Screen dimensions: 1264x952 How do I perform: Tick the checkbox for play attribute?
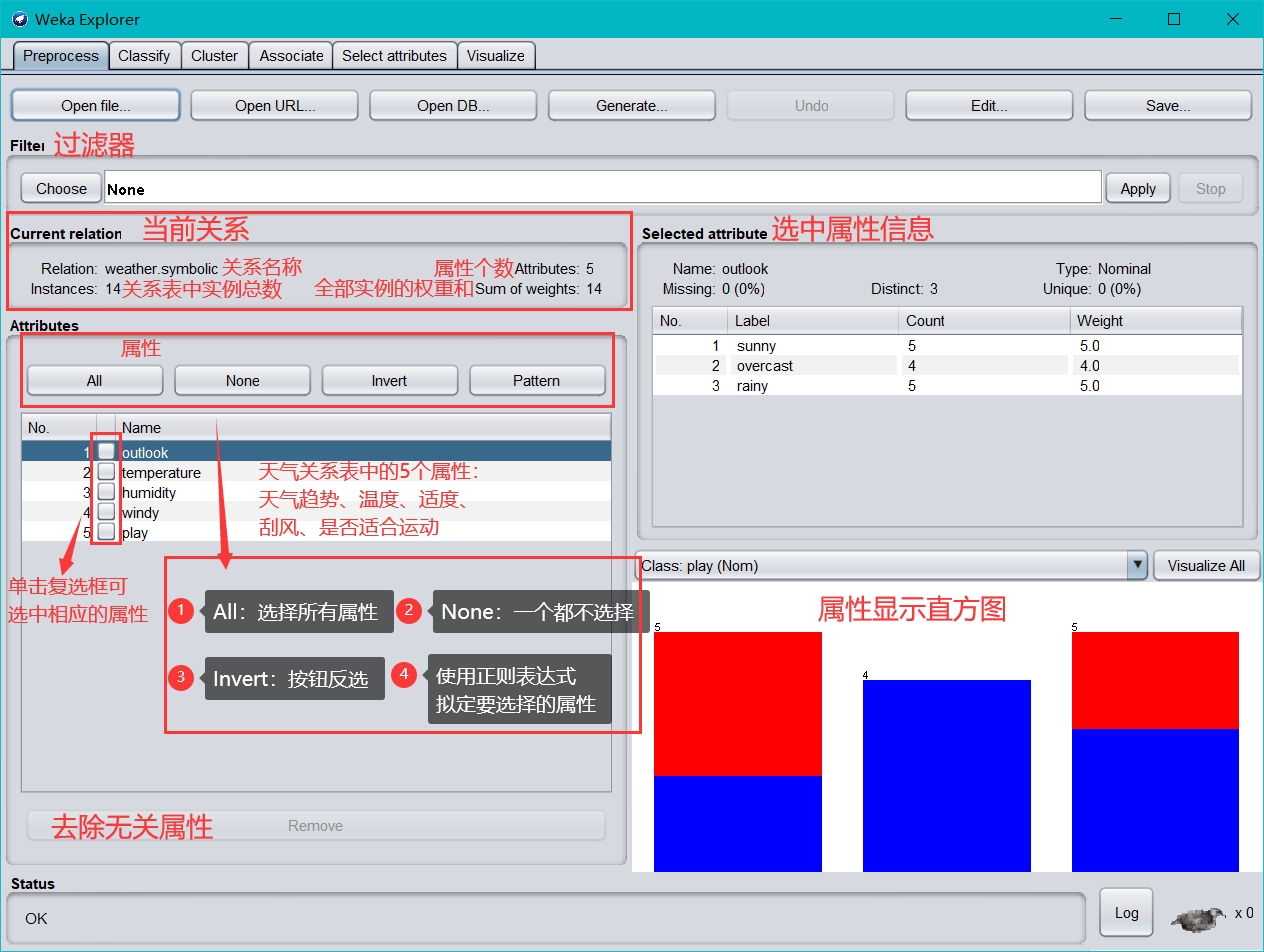(x=106, y=532)
